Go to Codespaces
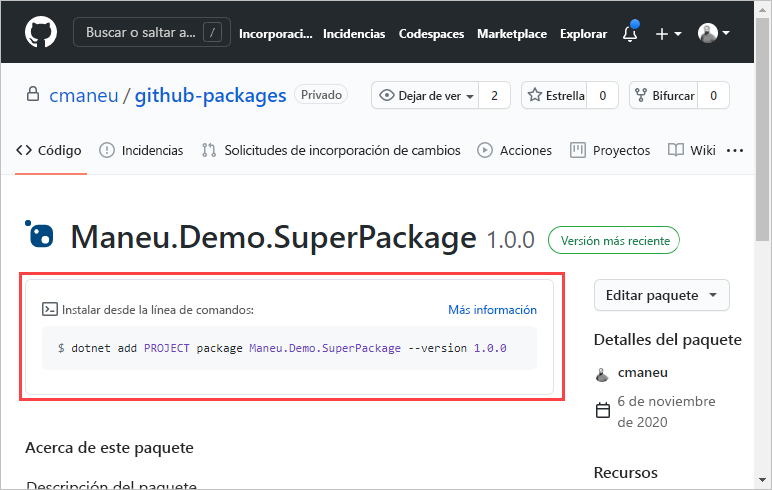772x490 pixels. point(431,33)
